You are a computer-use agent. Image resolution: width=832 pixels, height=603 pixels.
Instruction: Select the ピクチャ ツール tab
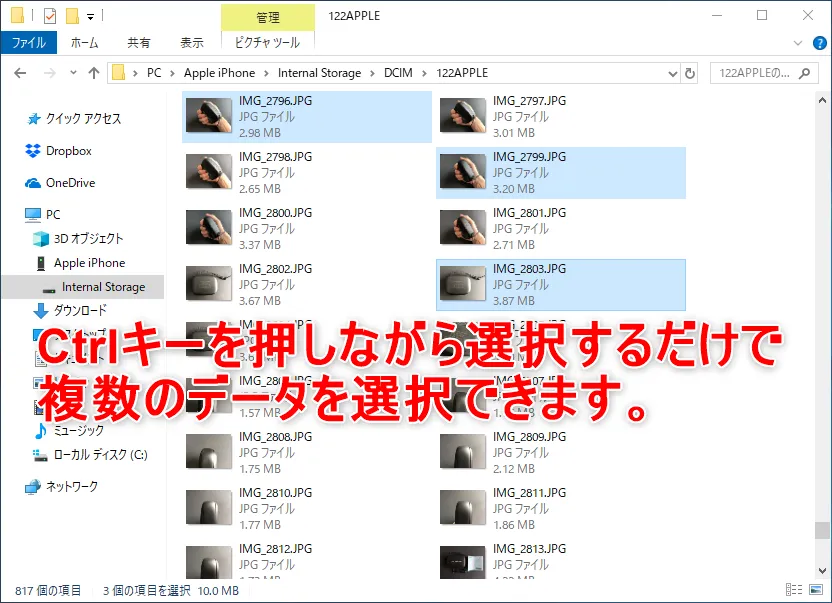pyautogui.click(x=267, y=42)
